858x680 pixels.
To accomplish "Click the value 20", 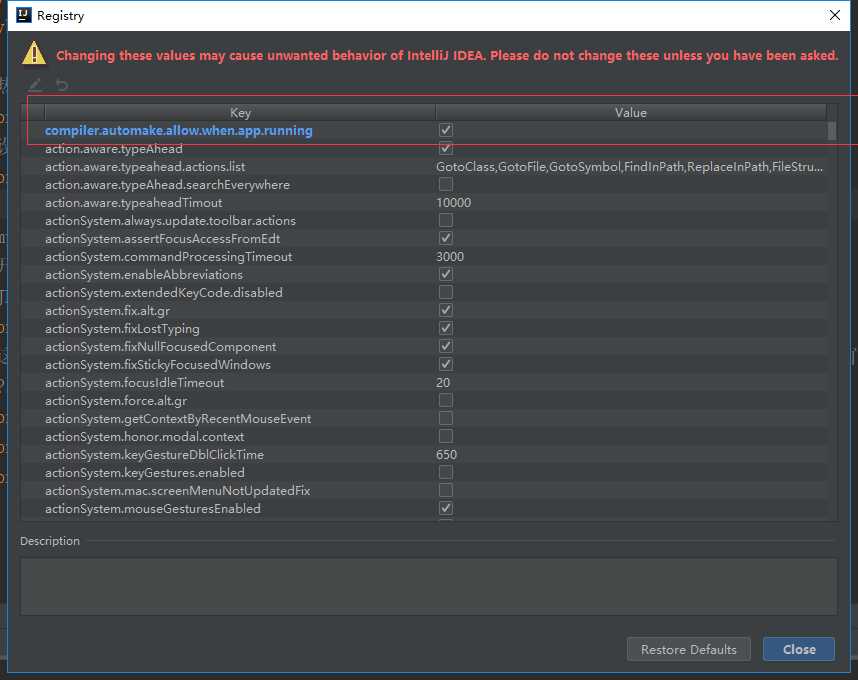I will [443, 383].
